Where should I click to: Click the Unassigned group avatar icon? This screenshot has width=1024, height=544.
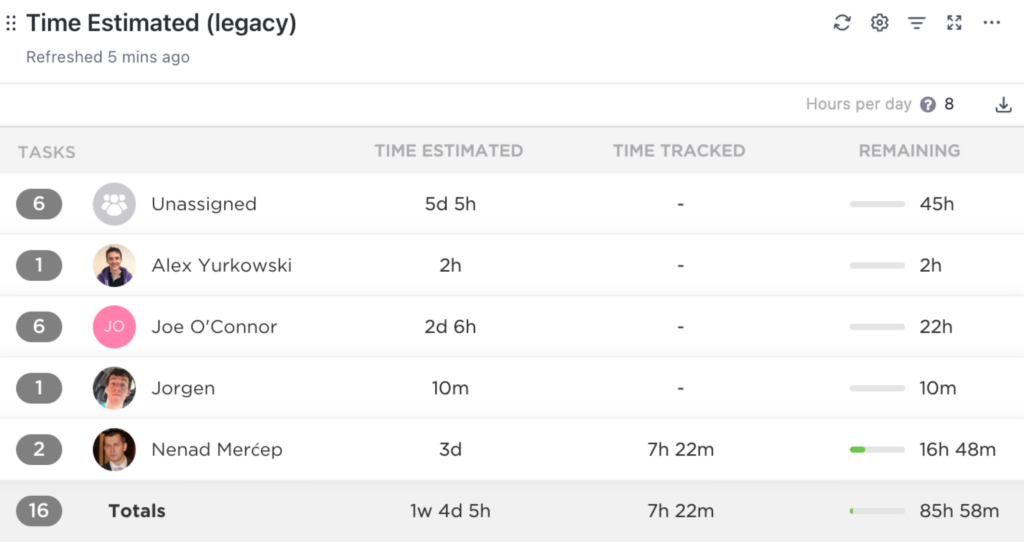114,204
